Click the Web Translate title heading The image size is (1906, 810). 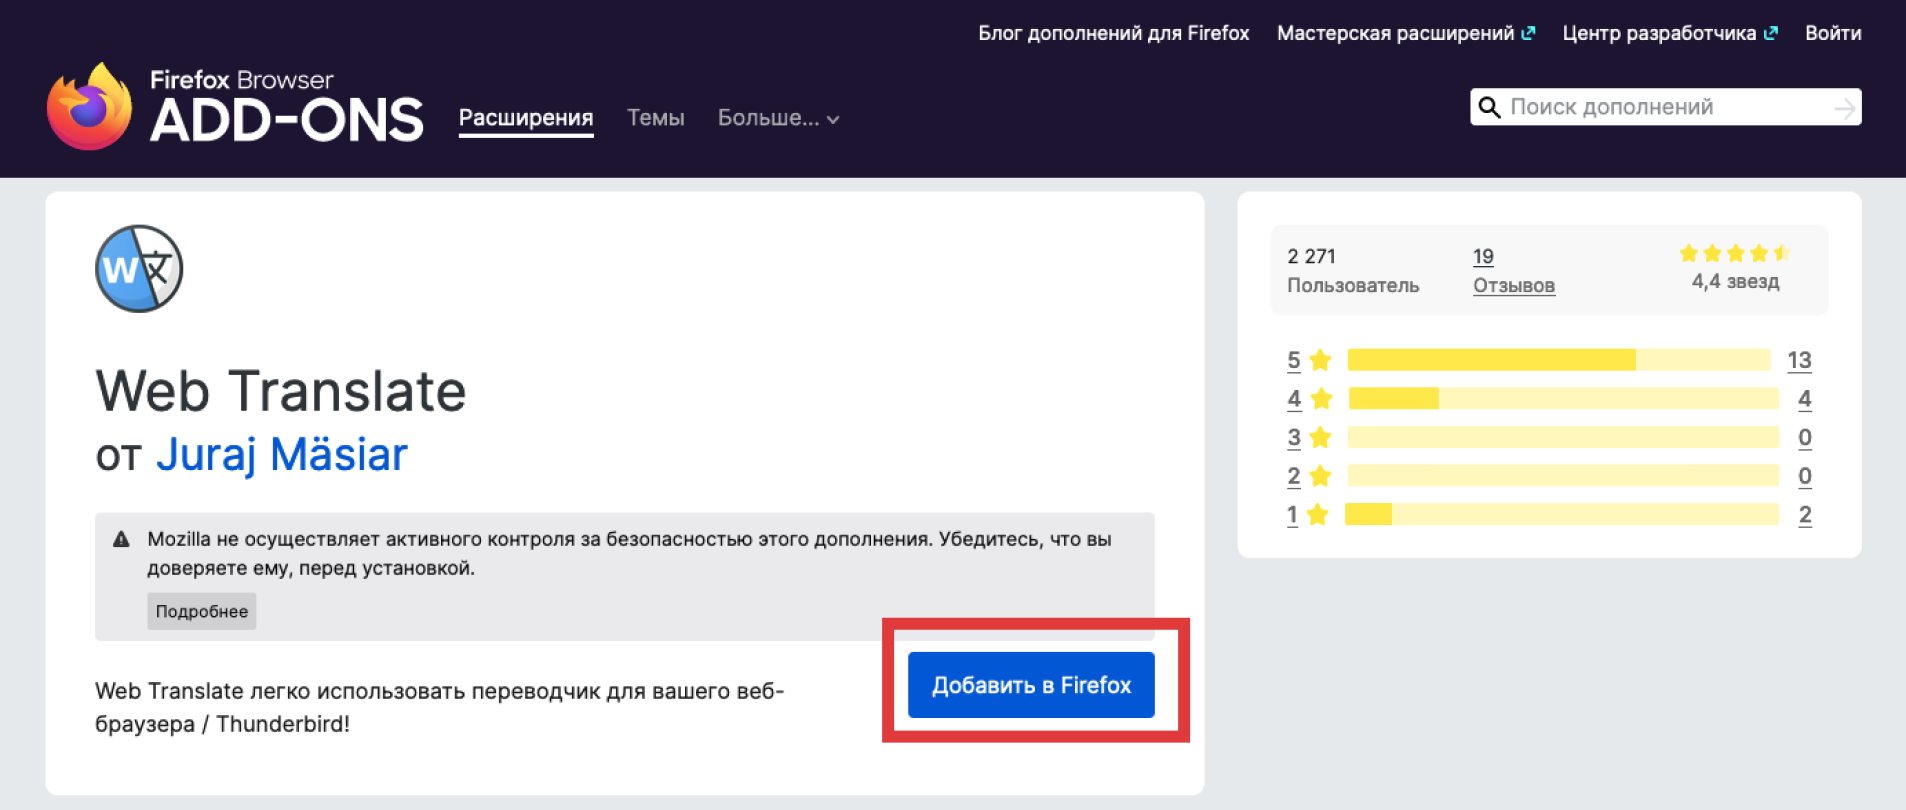click(x=281, y=391)
